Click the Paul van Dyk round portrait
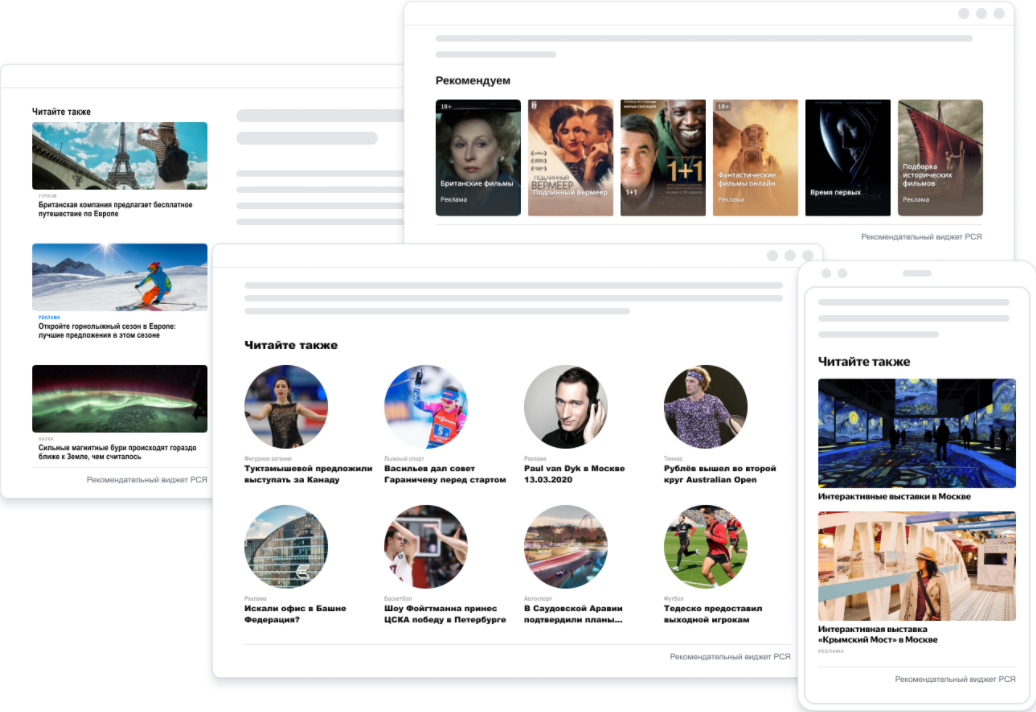The width and height of the screenshot is (1036, 712). tap(566, 406)
